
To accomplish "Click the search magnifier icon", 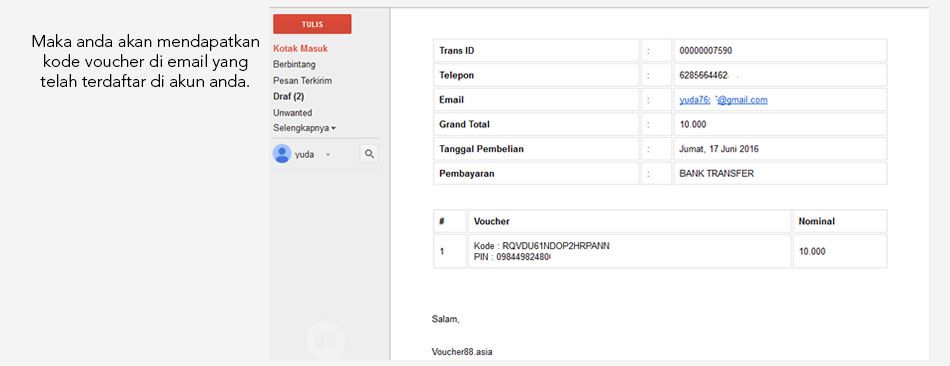I will coord(369,154).
